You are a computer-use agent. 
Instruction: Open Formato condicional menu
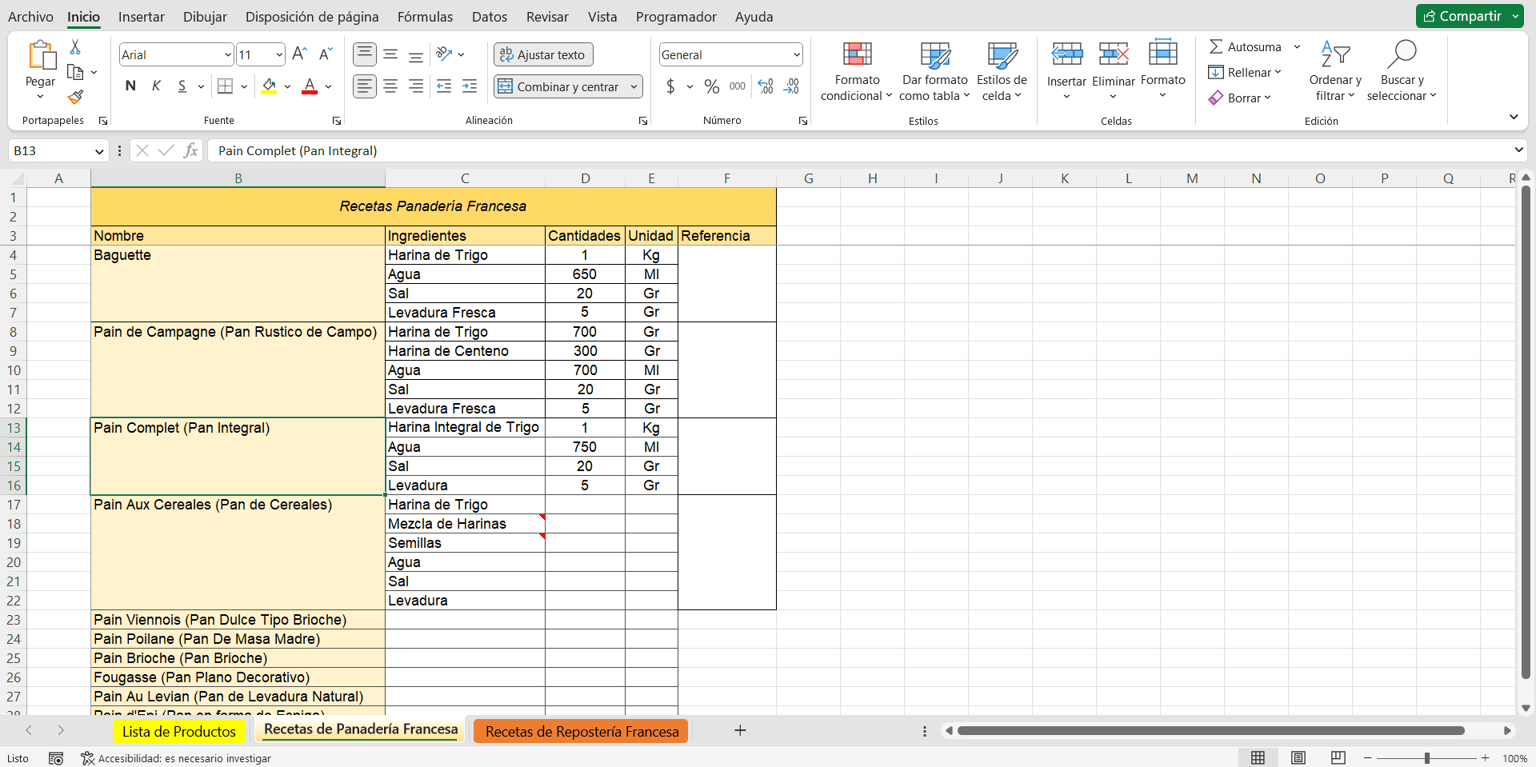(x=857, y=71)
